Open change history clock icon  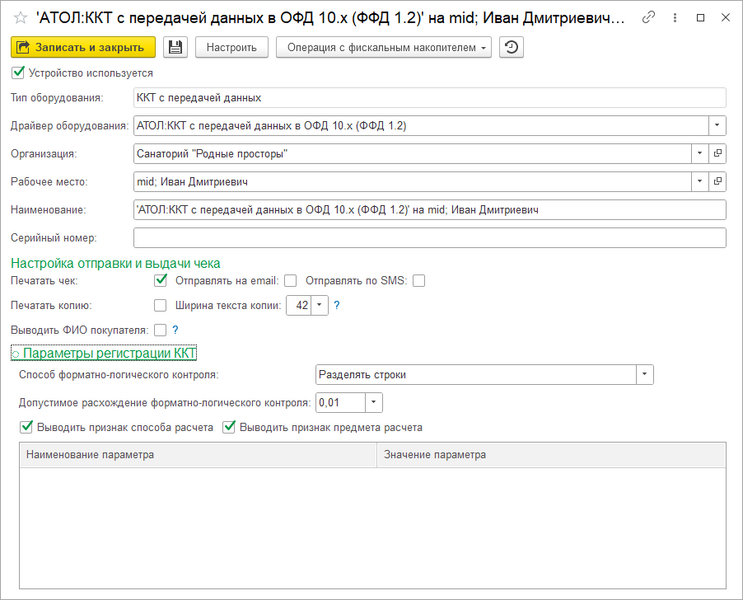pos(511,47)
